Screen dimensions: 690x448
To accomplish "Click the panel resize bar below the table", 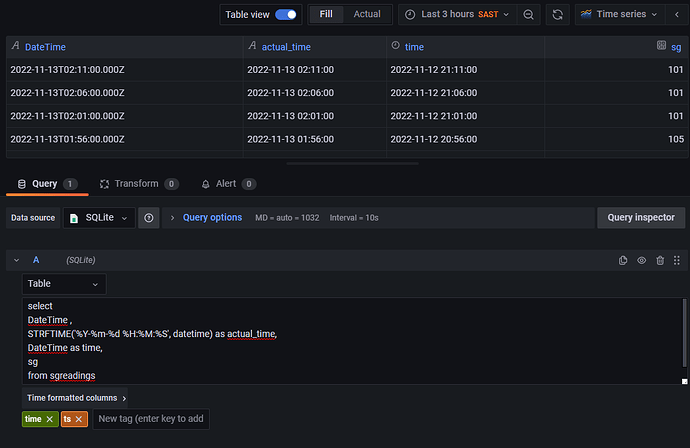I will [x=352, y=163].
